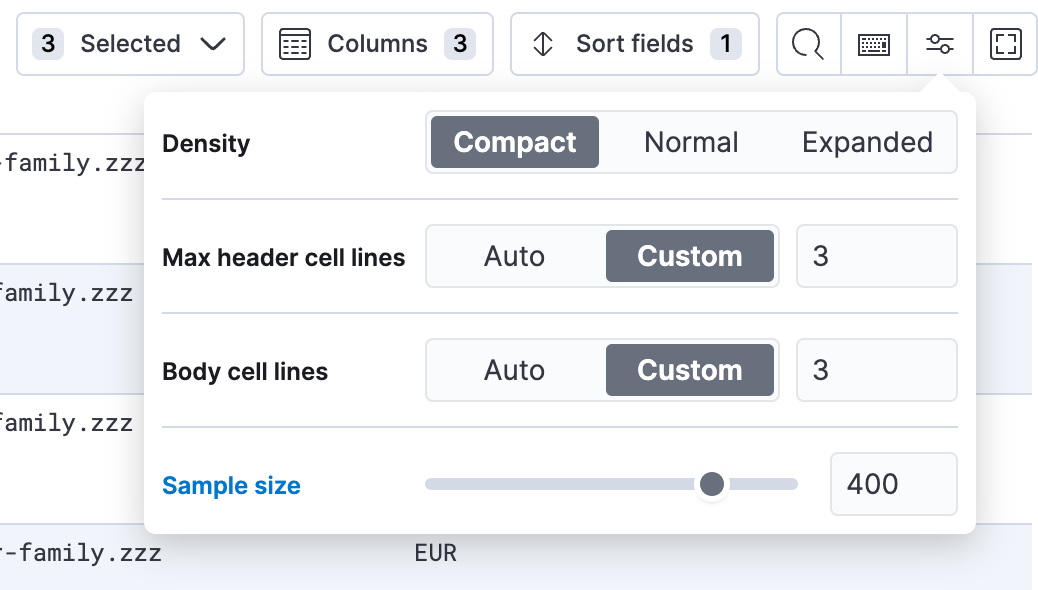Click the Sort fields arrows icon

(x=541, y=44)
